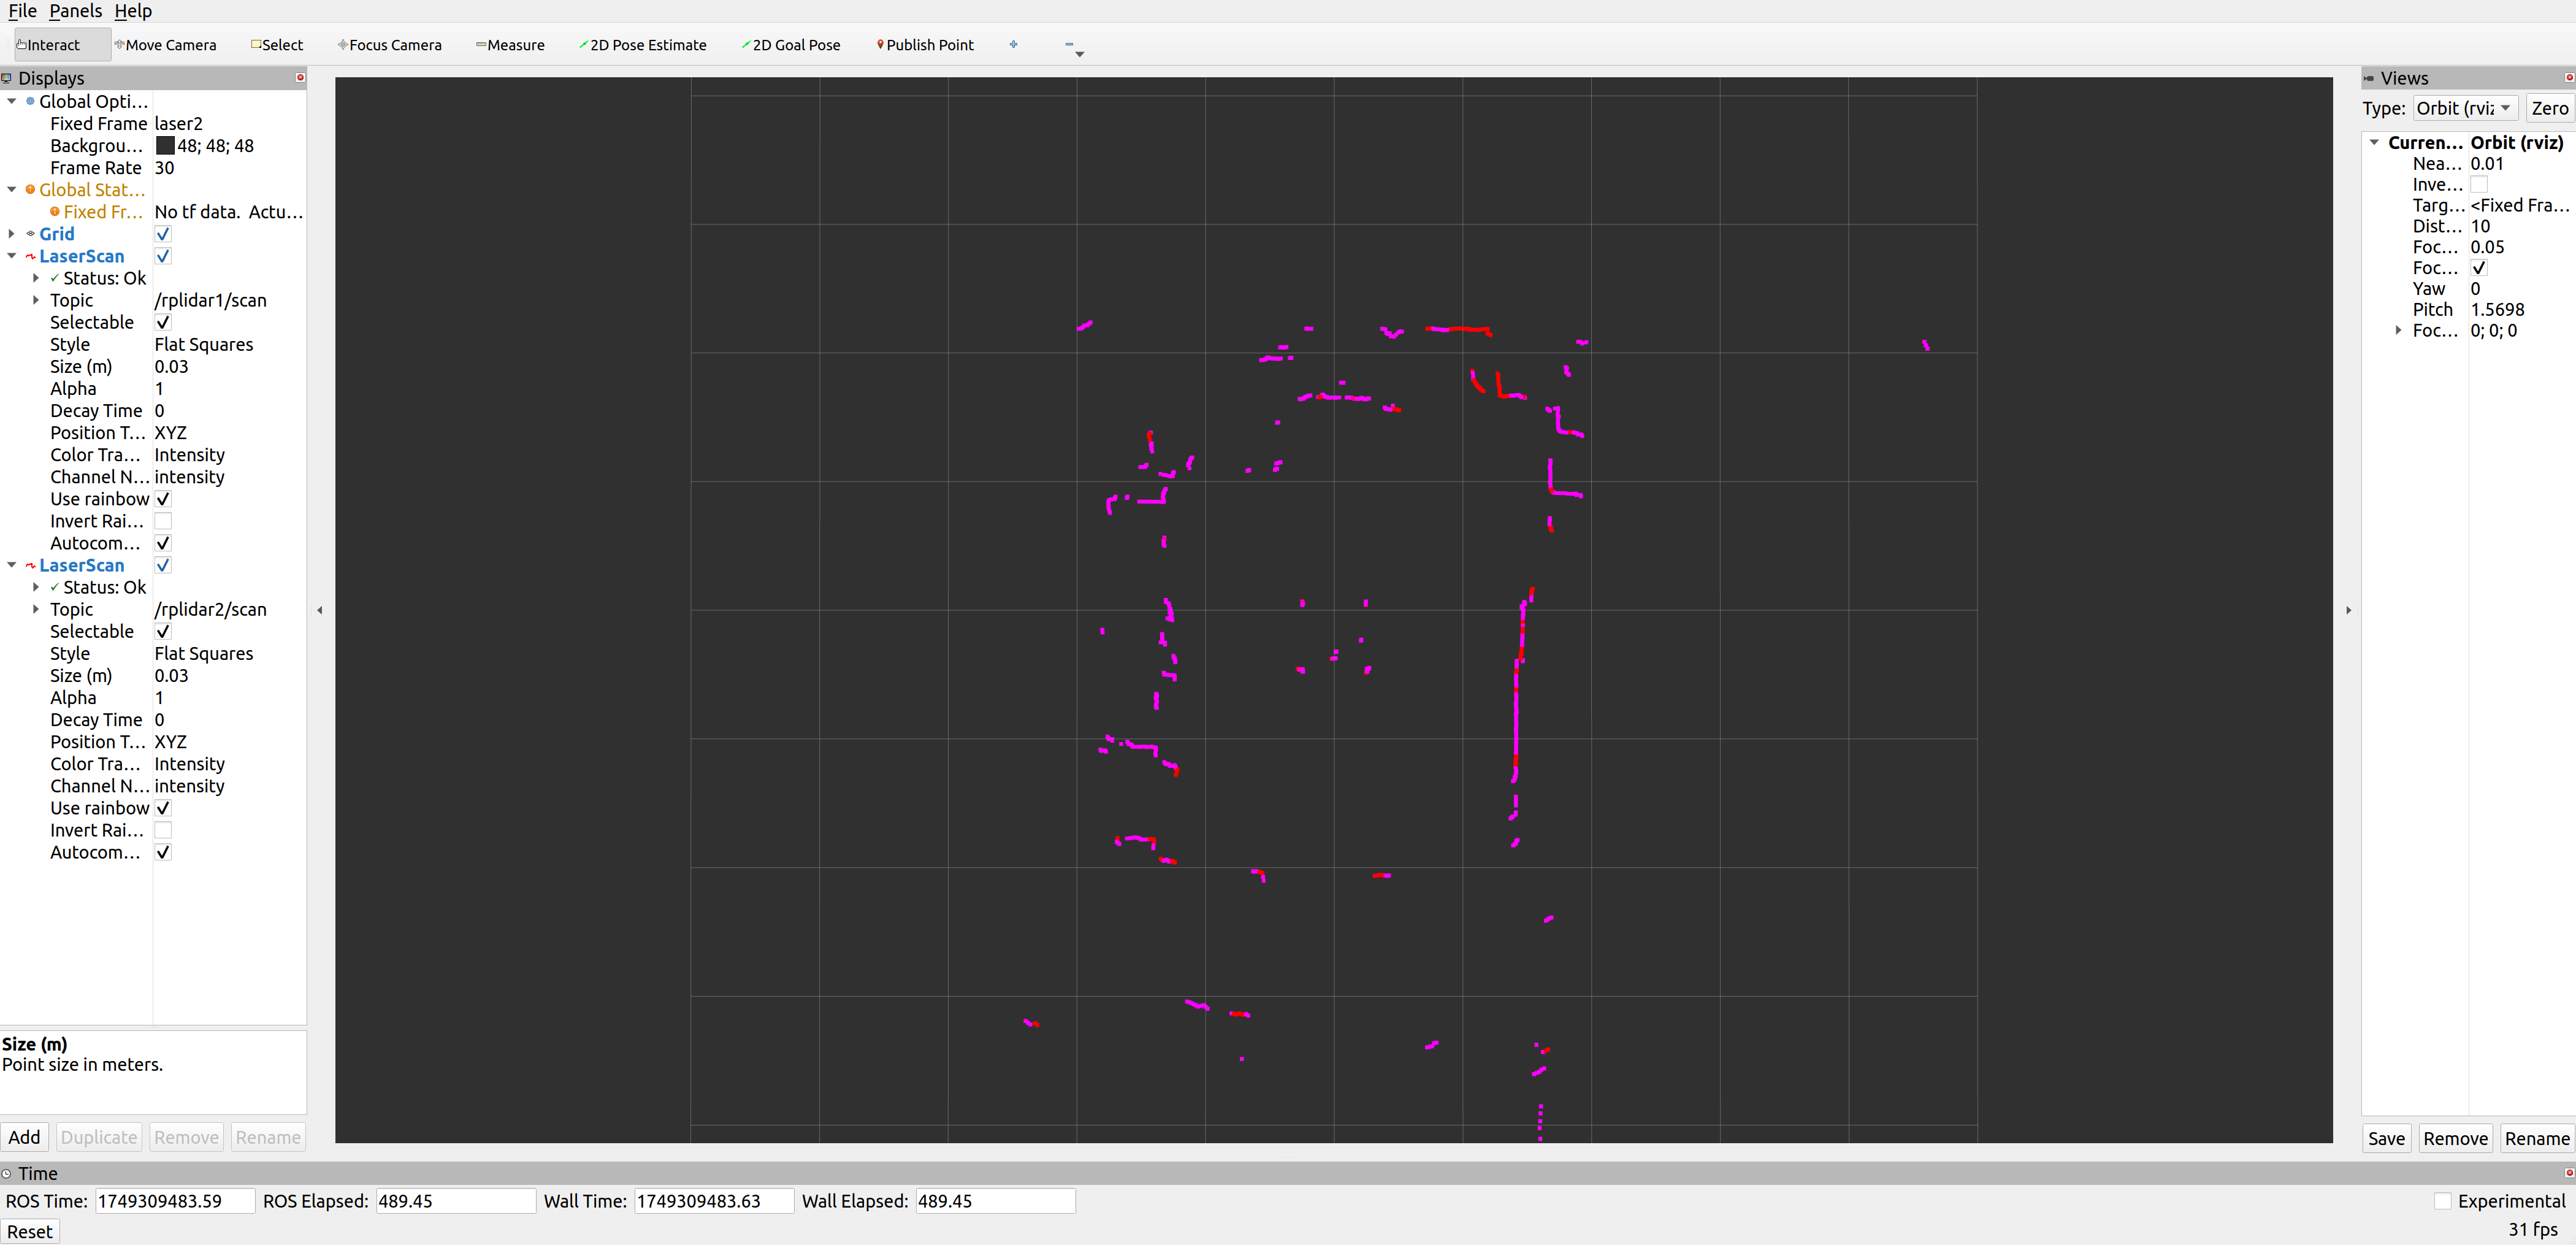2576x1245 pixels.
Task: Open the view Type dropdown
Action: point(2465,108)
